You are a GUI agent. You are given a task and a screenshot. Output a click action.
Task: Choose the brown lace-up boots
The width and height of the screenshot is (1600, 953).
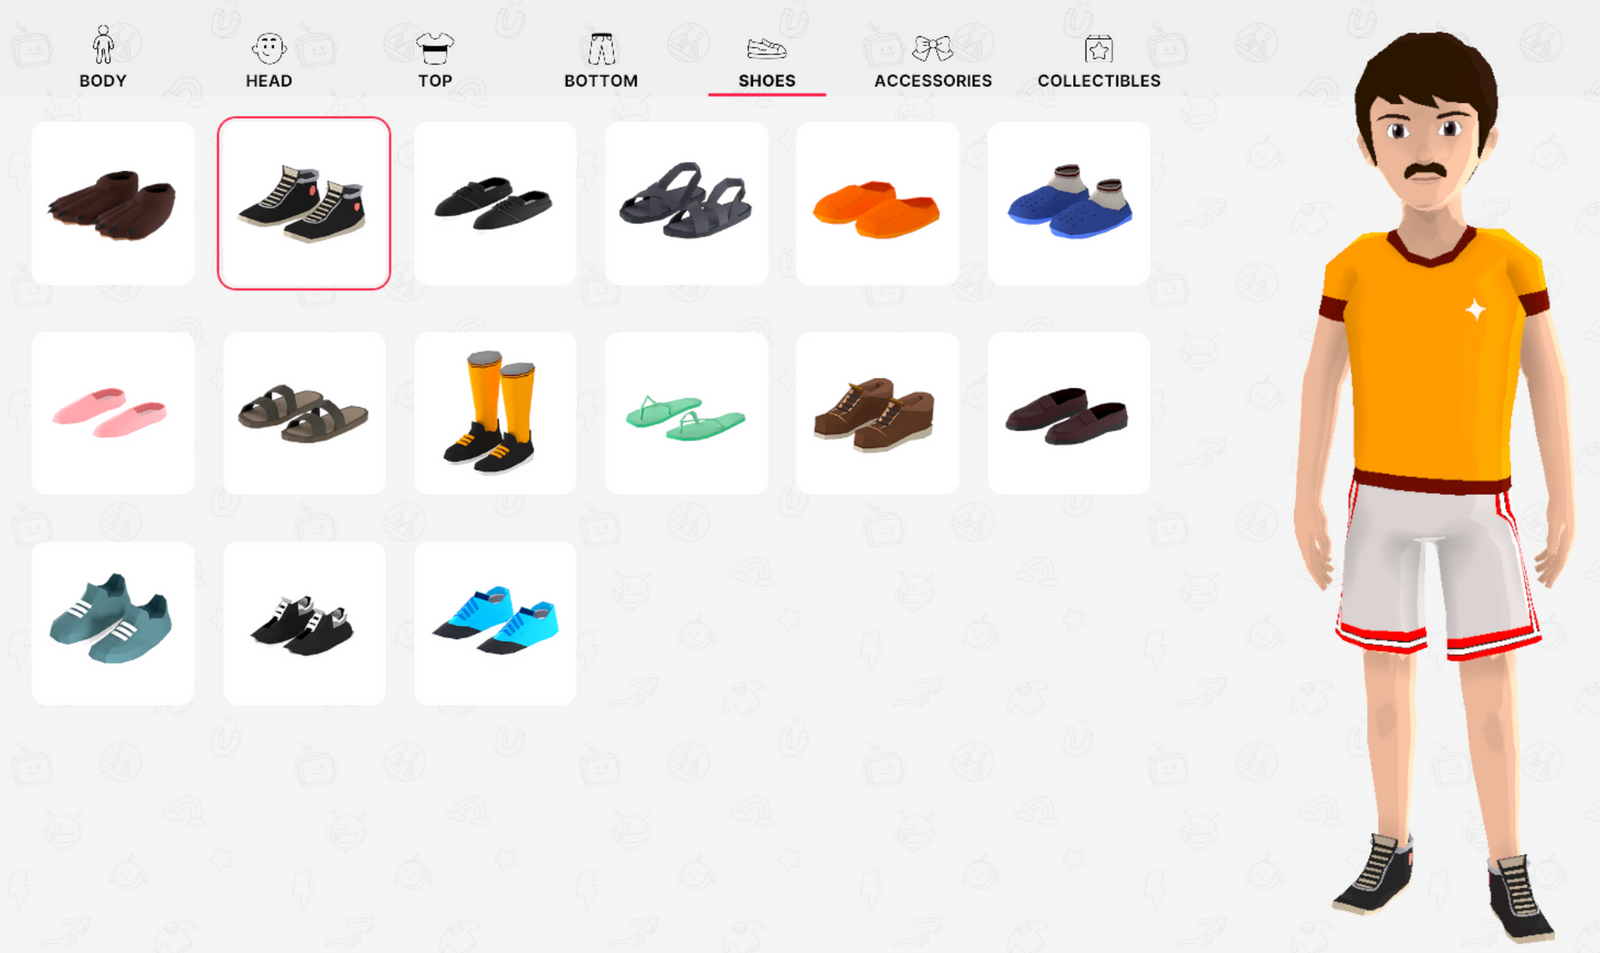[x=877, y=413]
